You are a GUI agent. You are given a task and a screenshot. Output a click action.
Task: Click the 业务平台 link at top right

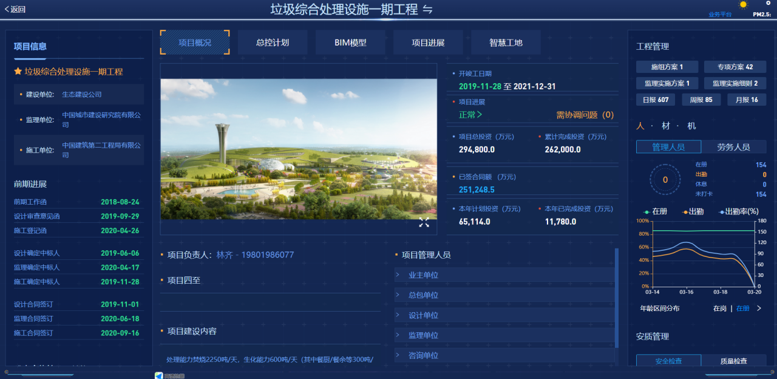click(720, 14)
